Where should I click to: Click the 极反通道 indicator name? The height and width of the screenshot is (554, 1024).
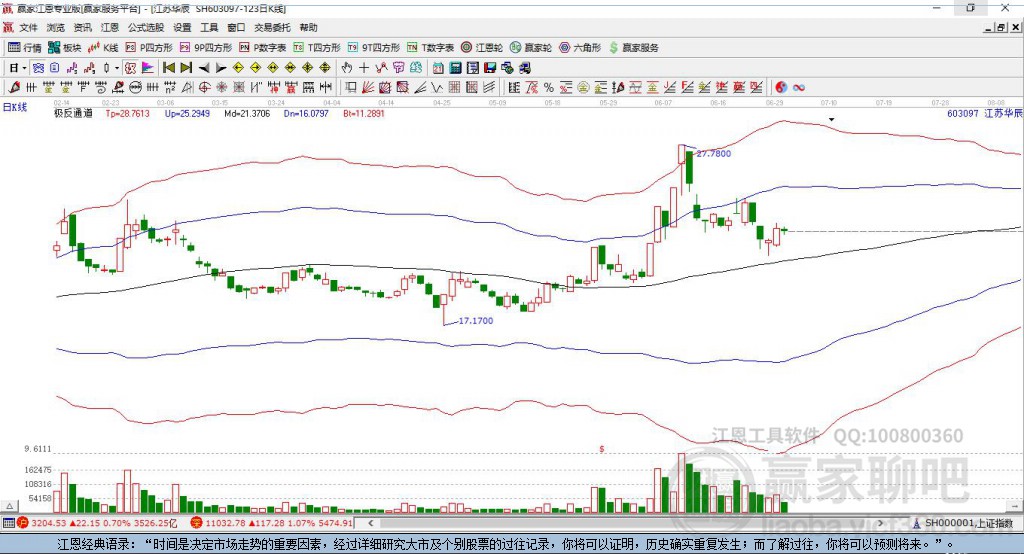point(73,113)
